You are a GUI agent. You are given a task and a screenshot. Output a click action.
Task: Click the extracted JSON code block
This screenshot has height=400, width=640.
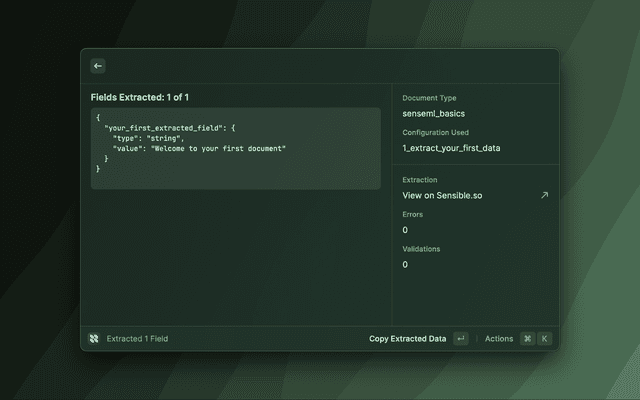coord(235,148)
